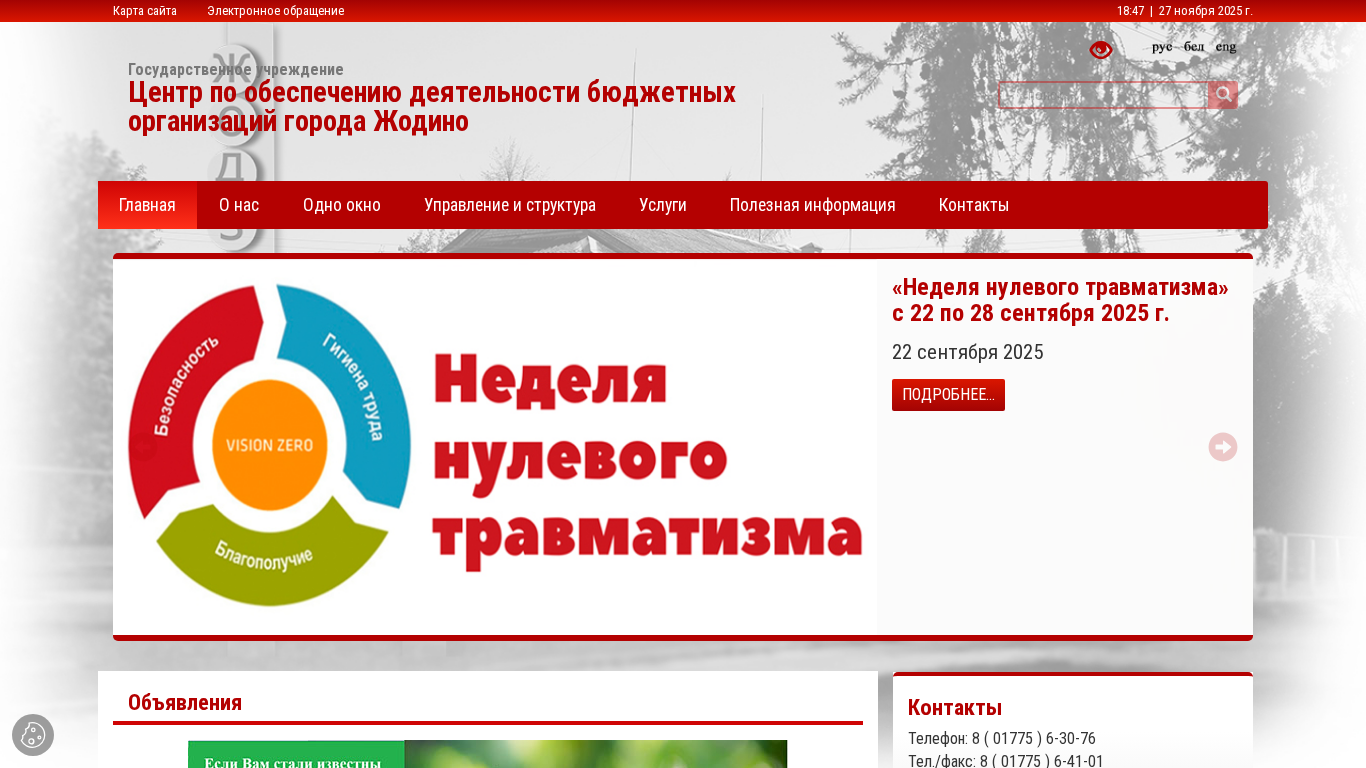The height and width of the screenshot is (768, 1366).
Task: Open the Полезная информация menu
Action: tap(813, 205)
